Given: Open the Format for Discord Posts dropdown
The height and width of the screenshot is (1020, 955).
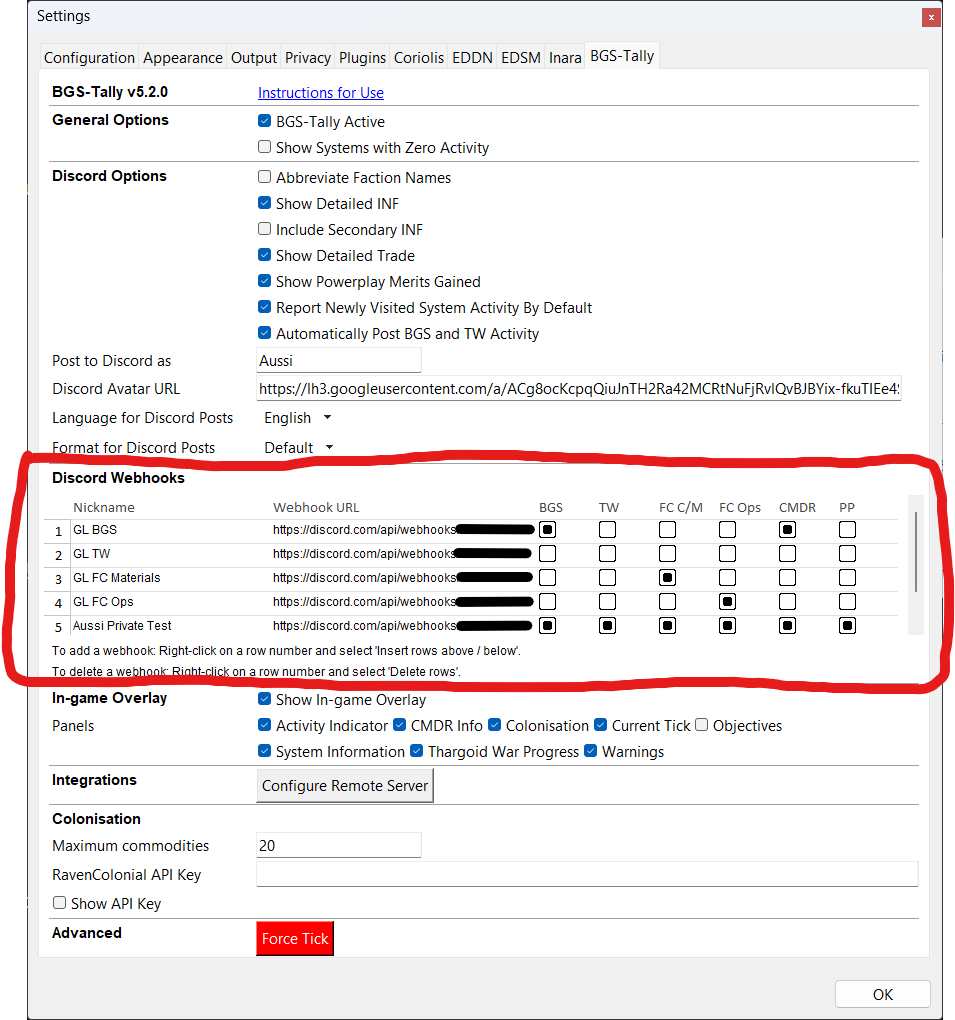Looking at the screenshot, I should (x=299, y=448).
